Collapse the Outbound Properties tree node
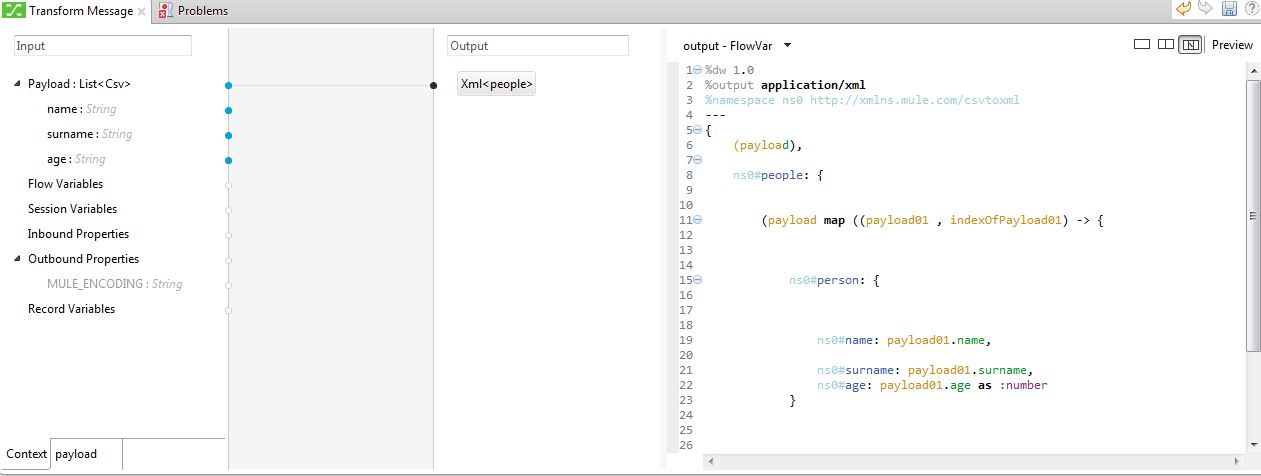Viewport: 1261px width, 476px height. [18, 259]
